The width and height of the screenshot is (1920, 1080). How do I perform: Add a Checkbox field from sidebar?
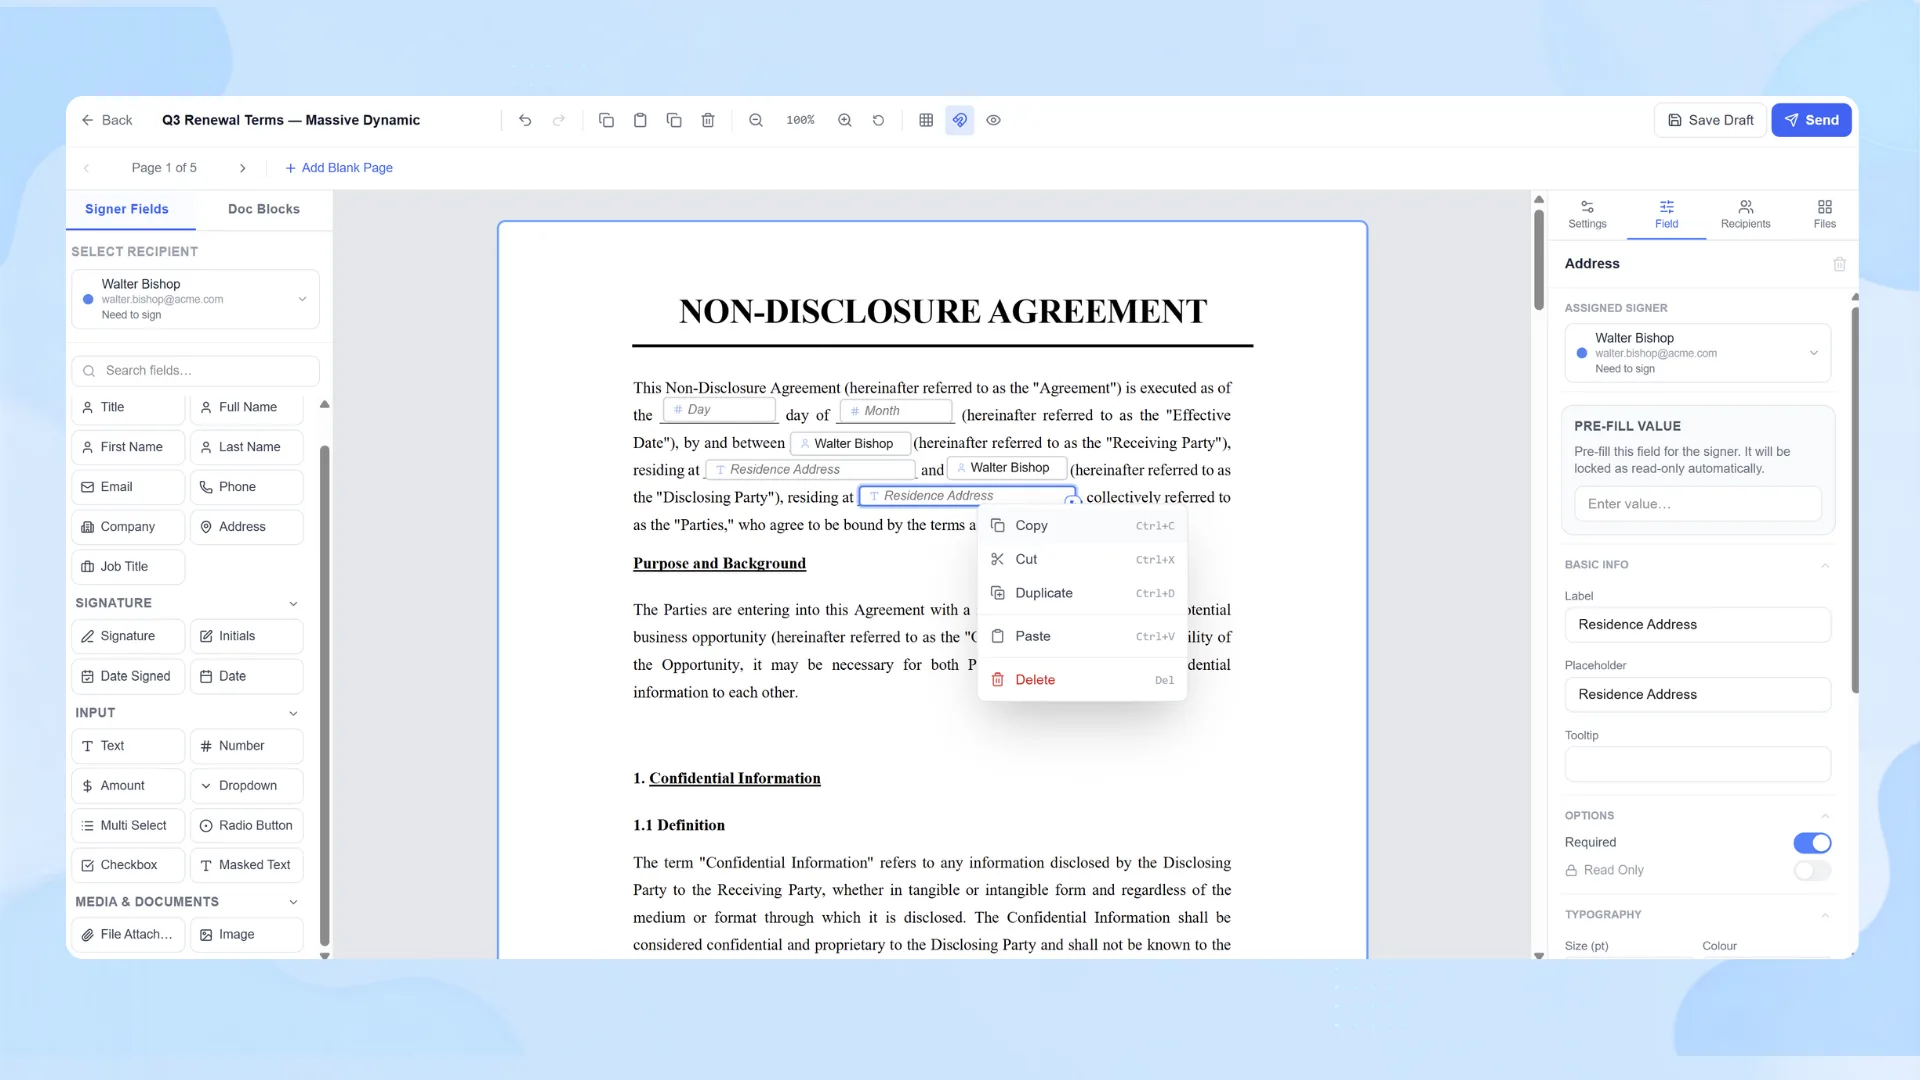(128, 865)
